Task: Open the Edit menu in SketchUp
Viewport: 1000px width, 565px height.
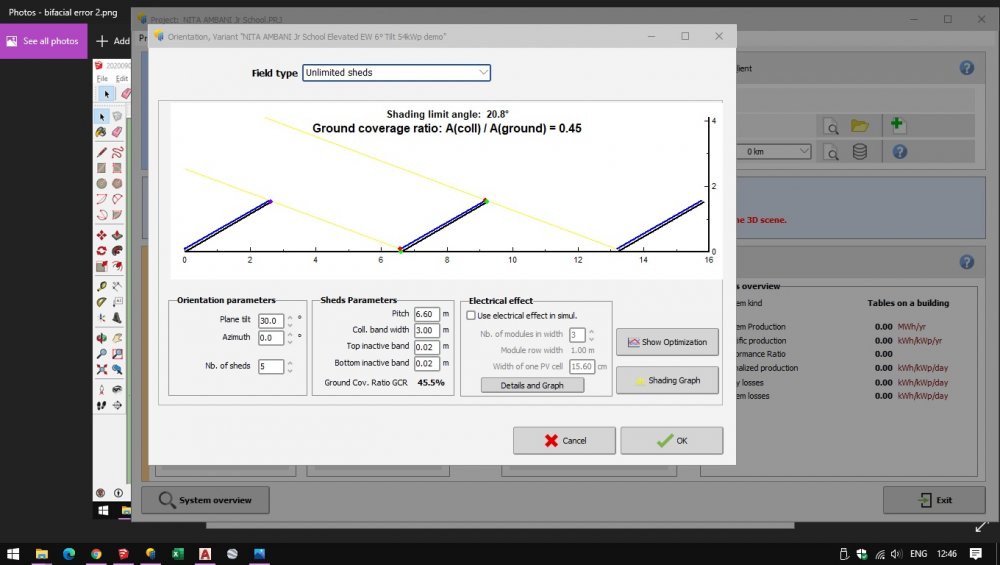Action: coord(122,79)
